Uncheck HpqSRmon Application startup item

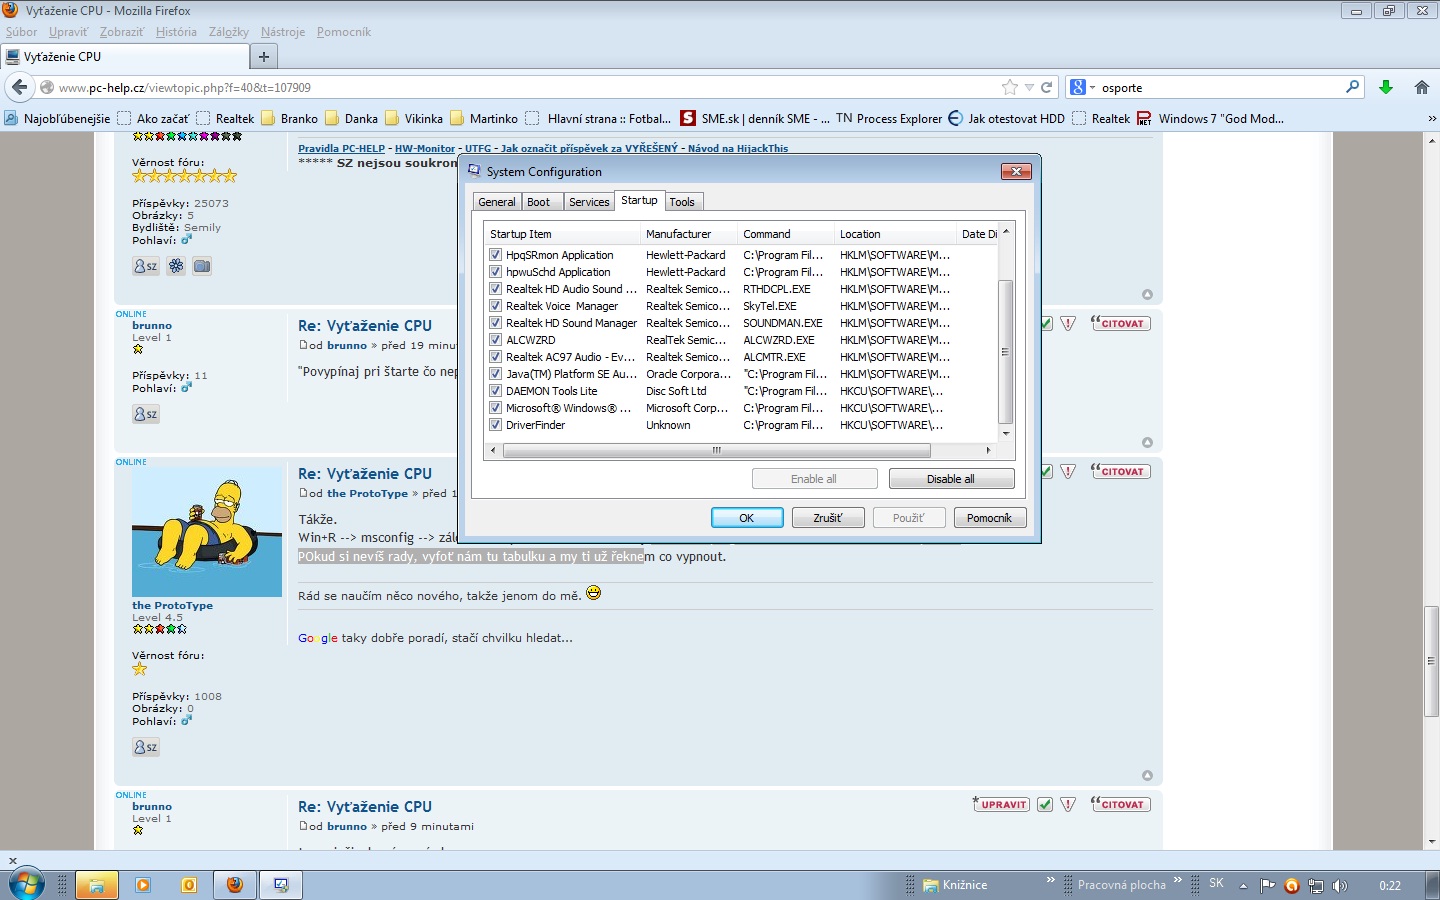click(x=495, y=255)
